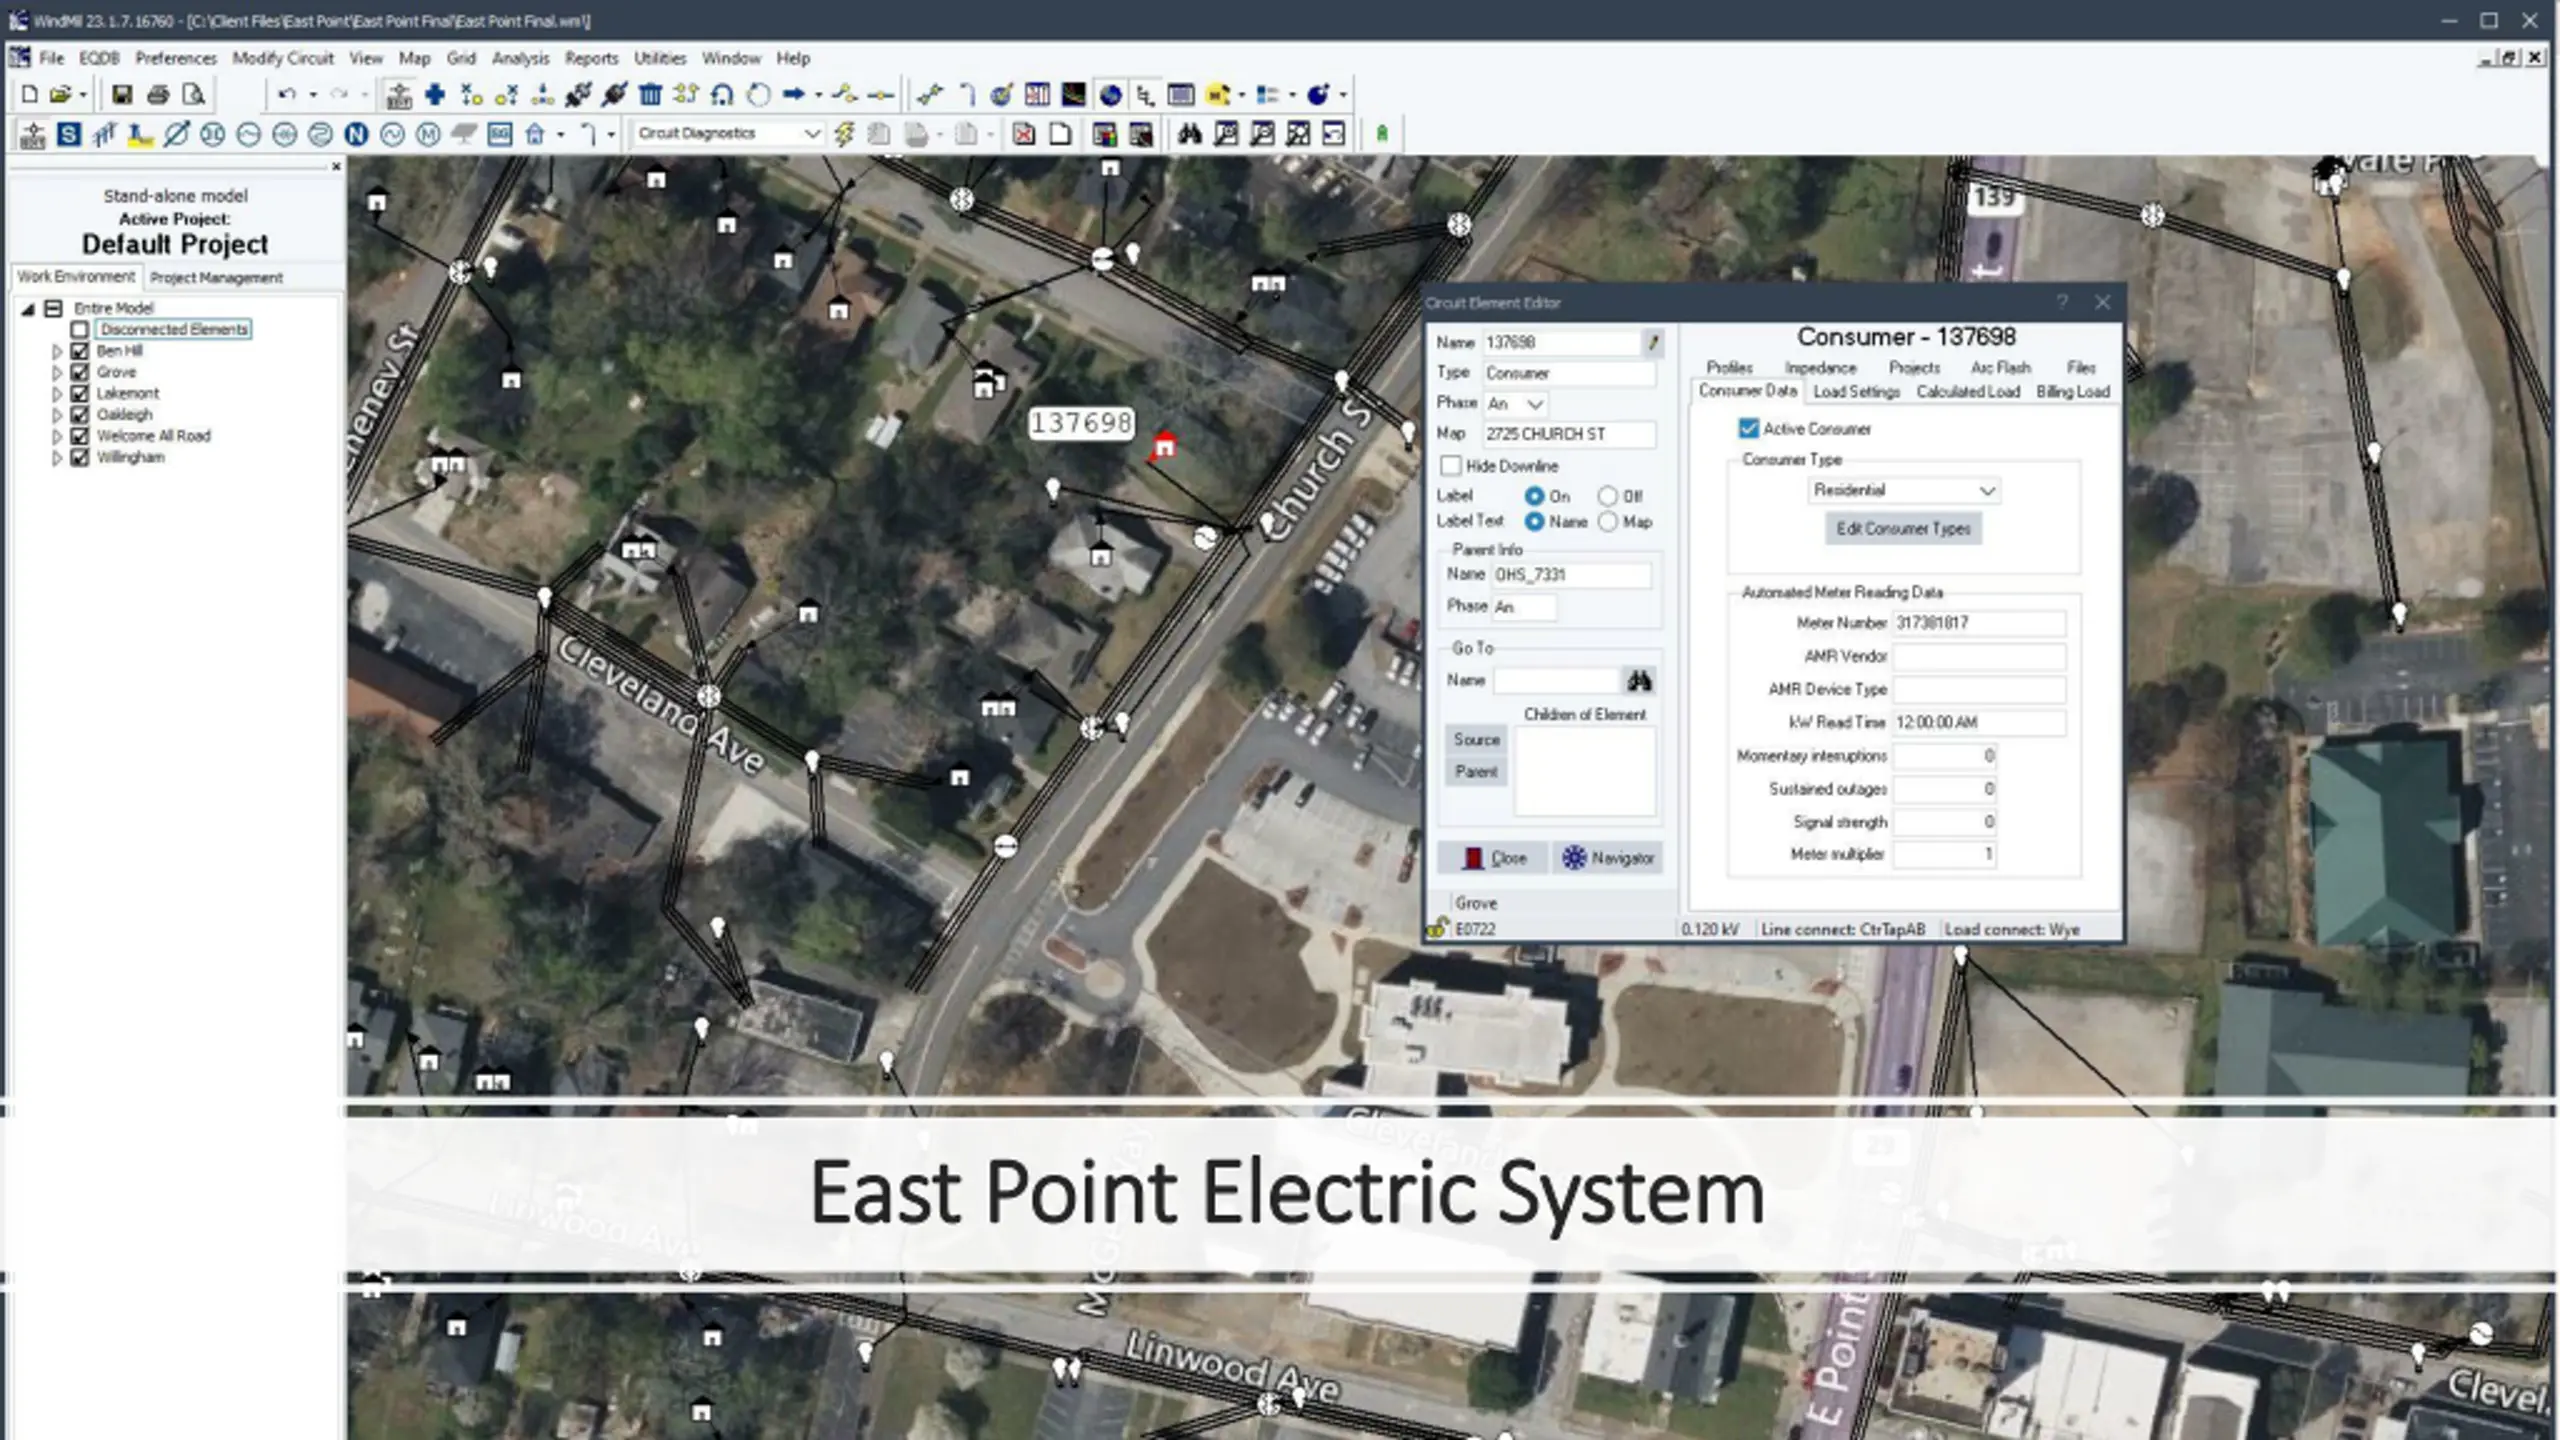This screenshot has height=1440, width=2560.
Task: Open the EQDB menu
Action: 99,58
